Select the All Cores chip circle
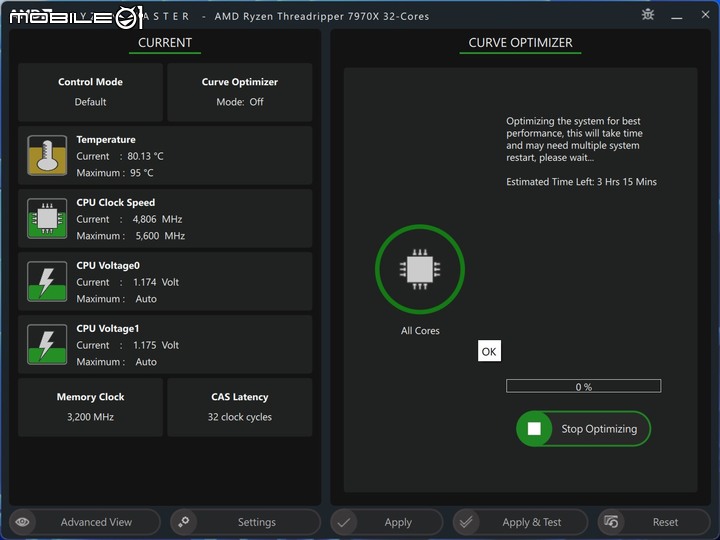Screen dimensions: 720x540 click(420, 269)
